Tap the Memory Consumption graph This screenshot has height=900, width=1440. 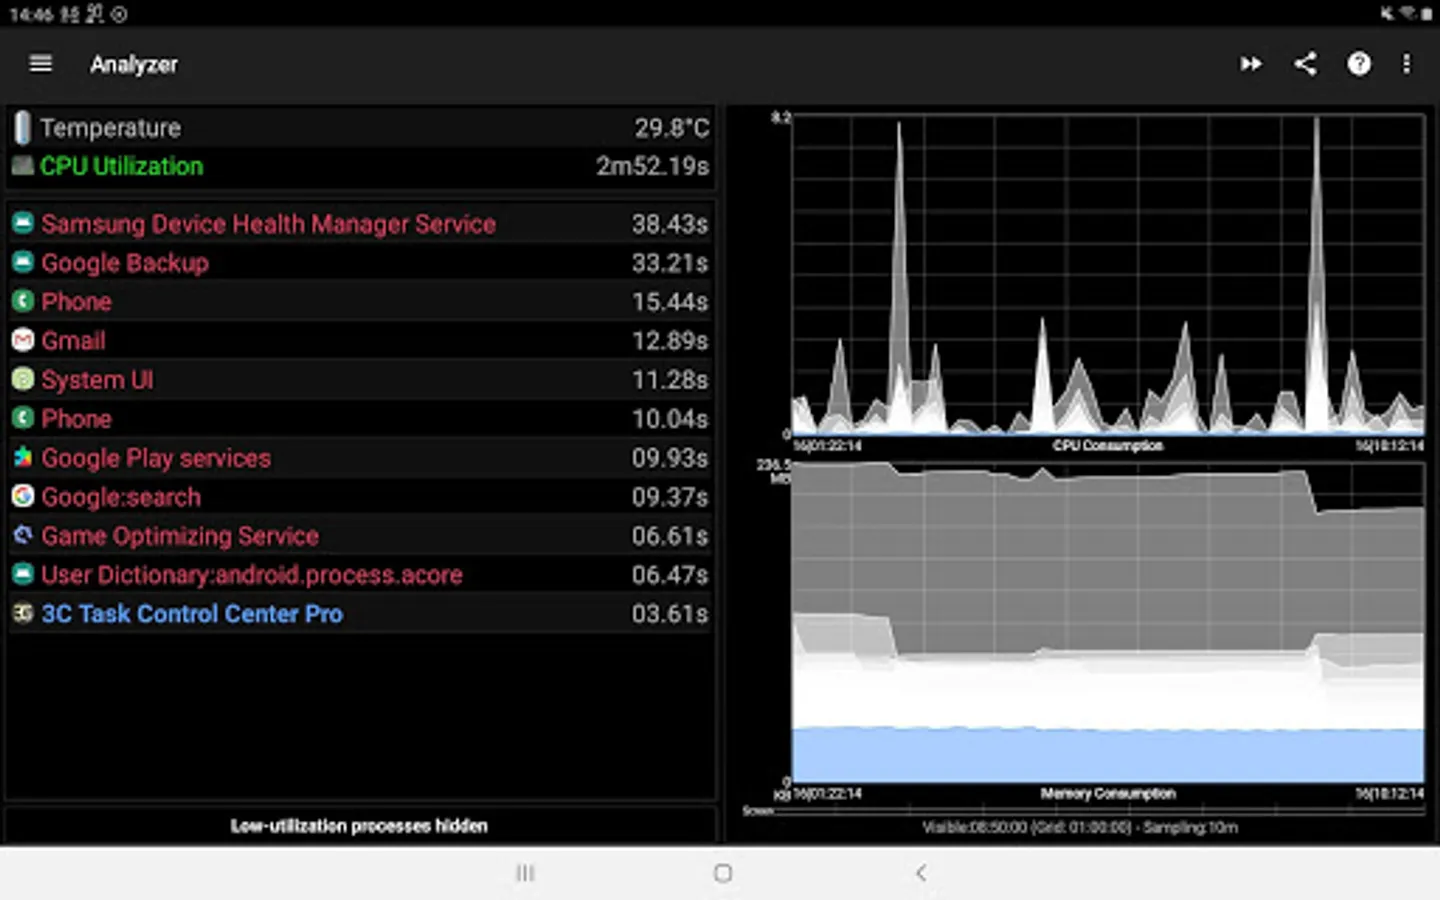coord(1108,622)
